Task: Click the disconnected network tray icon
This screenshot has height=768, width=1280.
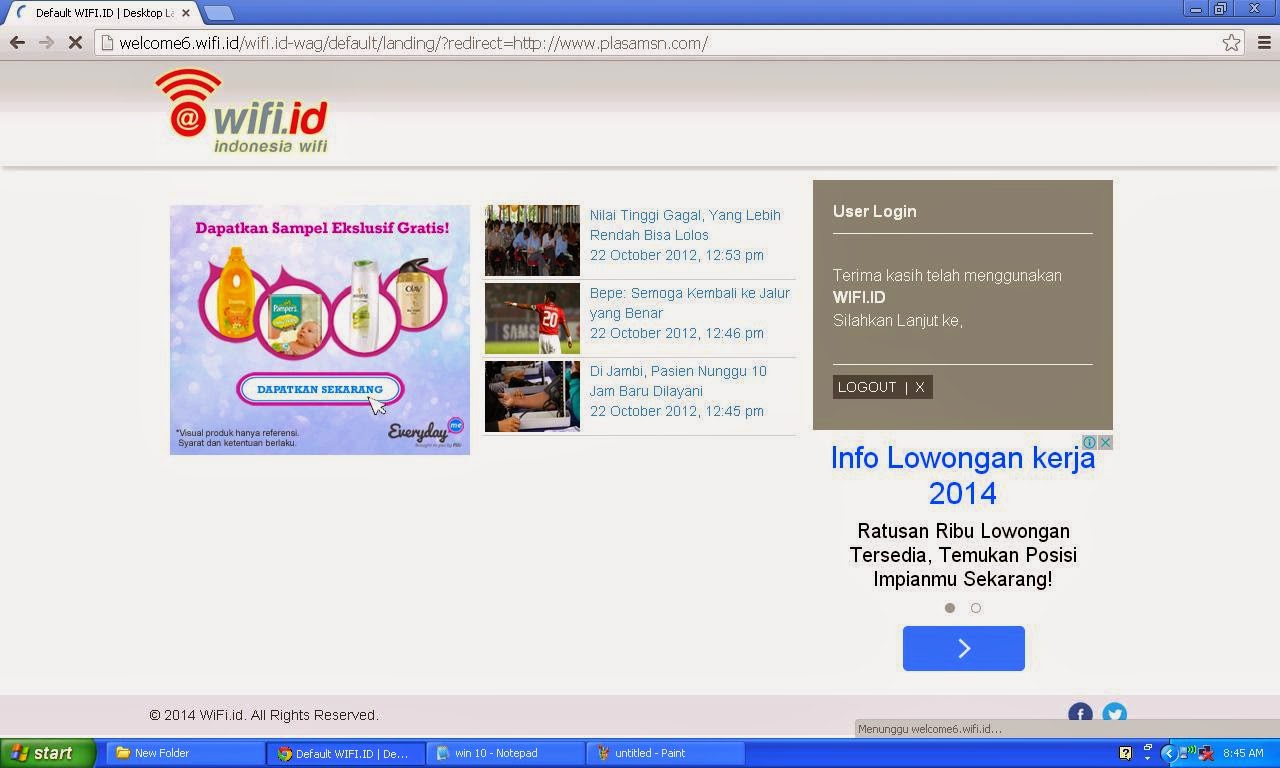Action: point(1205,753)
